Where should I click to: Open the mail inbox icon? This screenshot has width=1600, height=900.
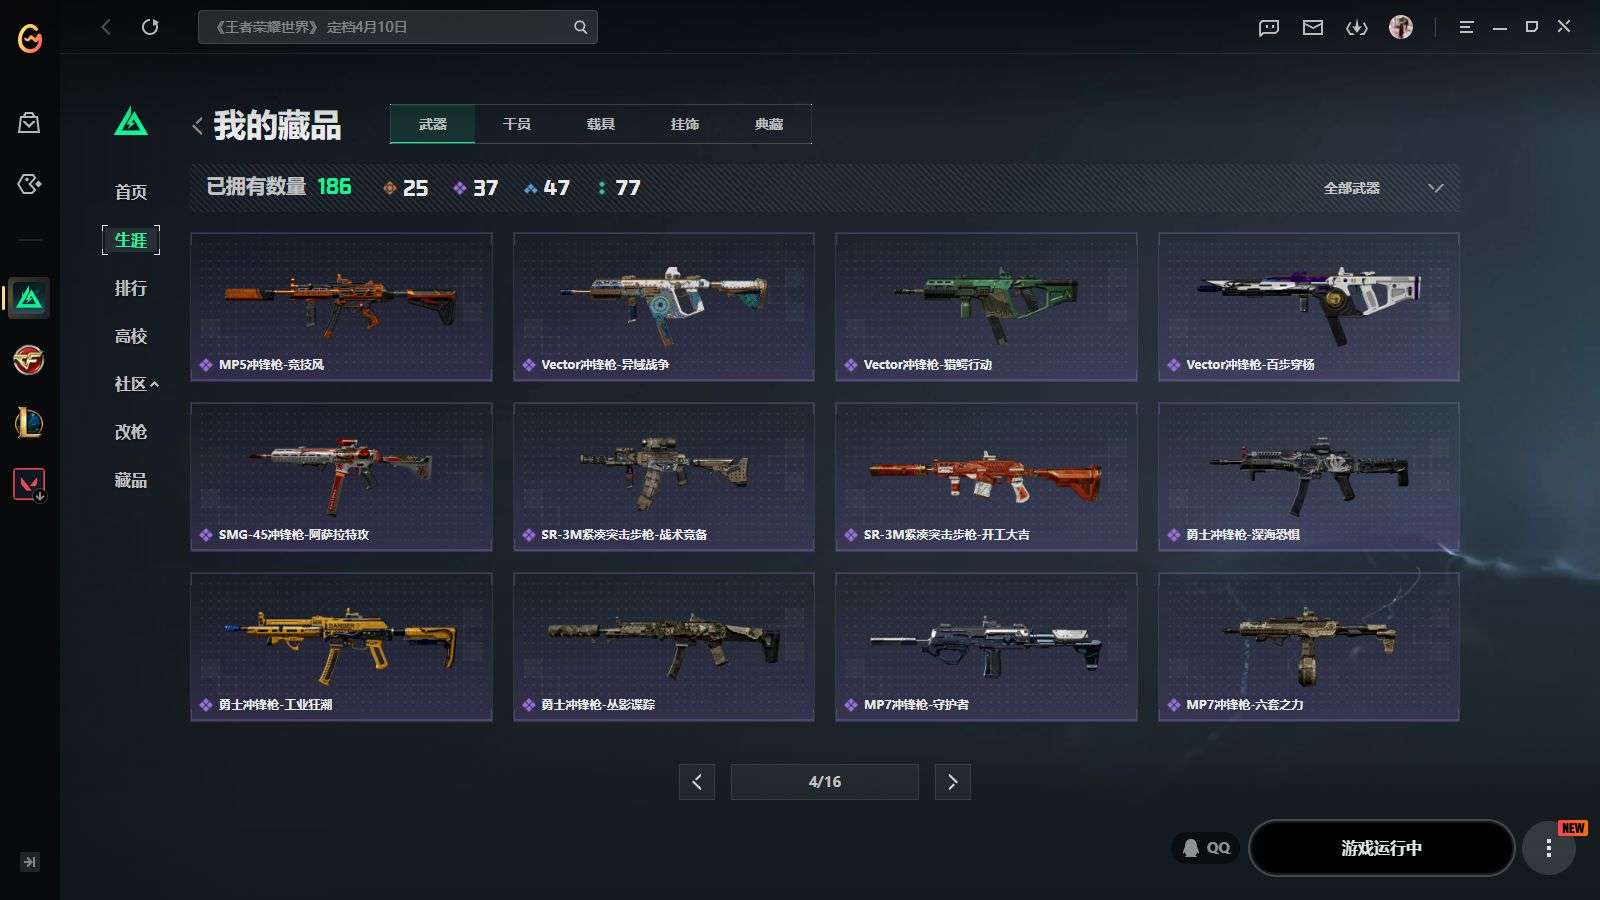(x=1313, y=28)
